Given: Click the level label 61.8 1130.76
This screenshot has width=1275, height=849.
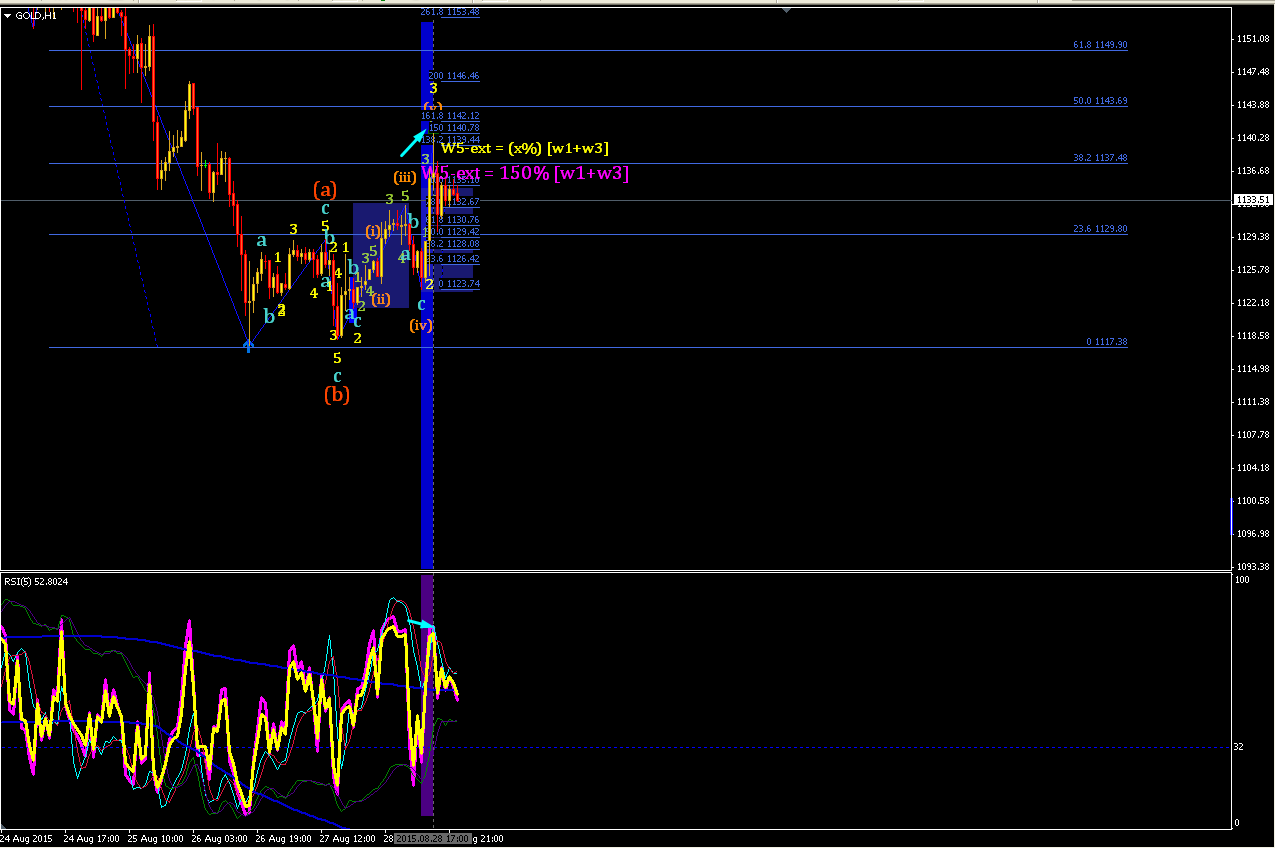Looking at the screenshot, I should (453, 219).
